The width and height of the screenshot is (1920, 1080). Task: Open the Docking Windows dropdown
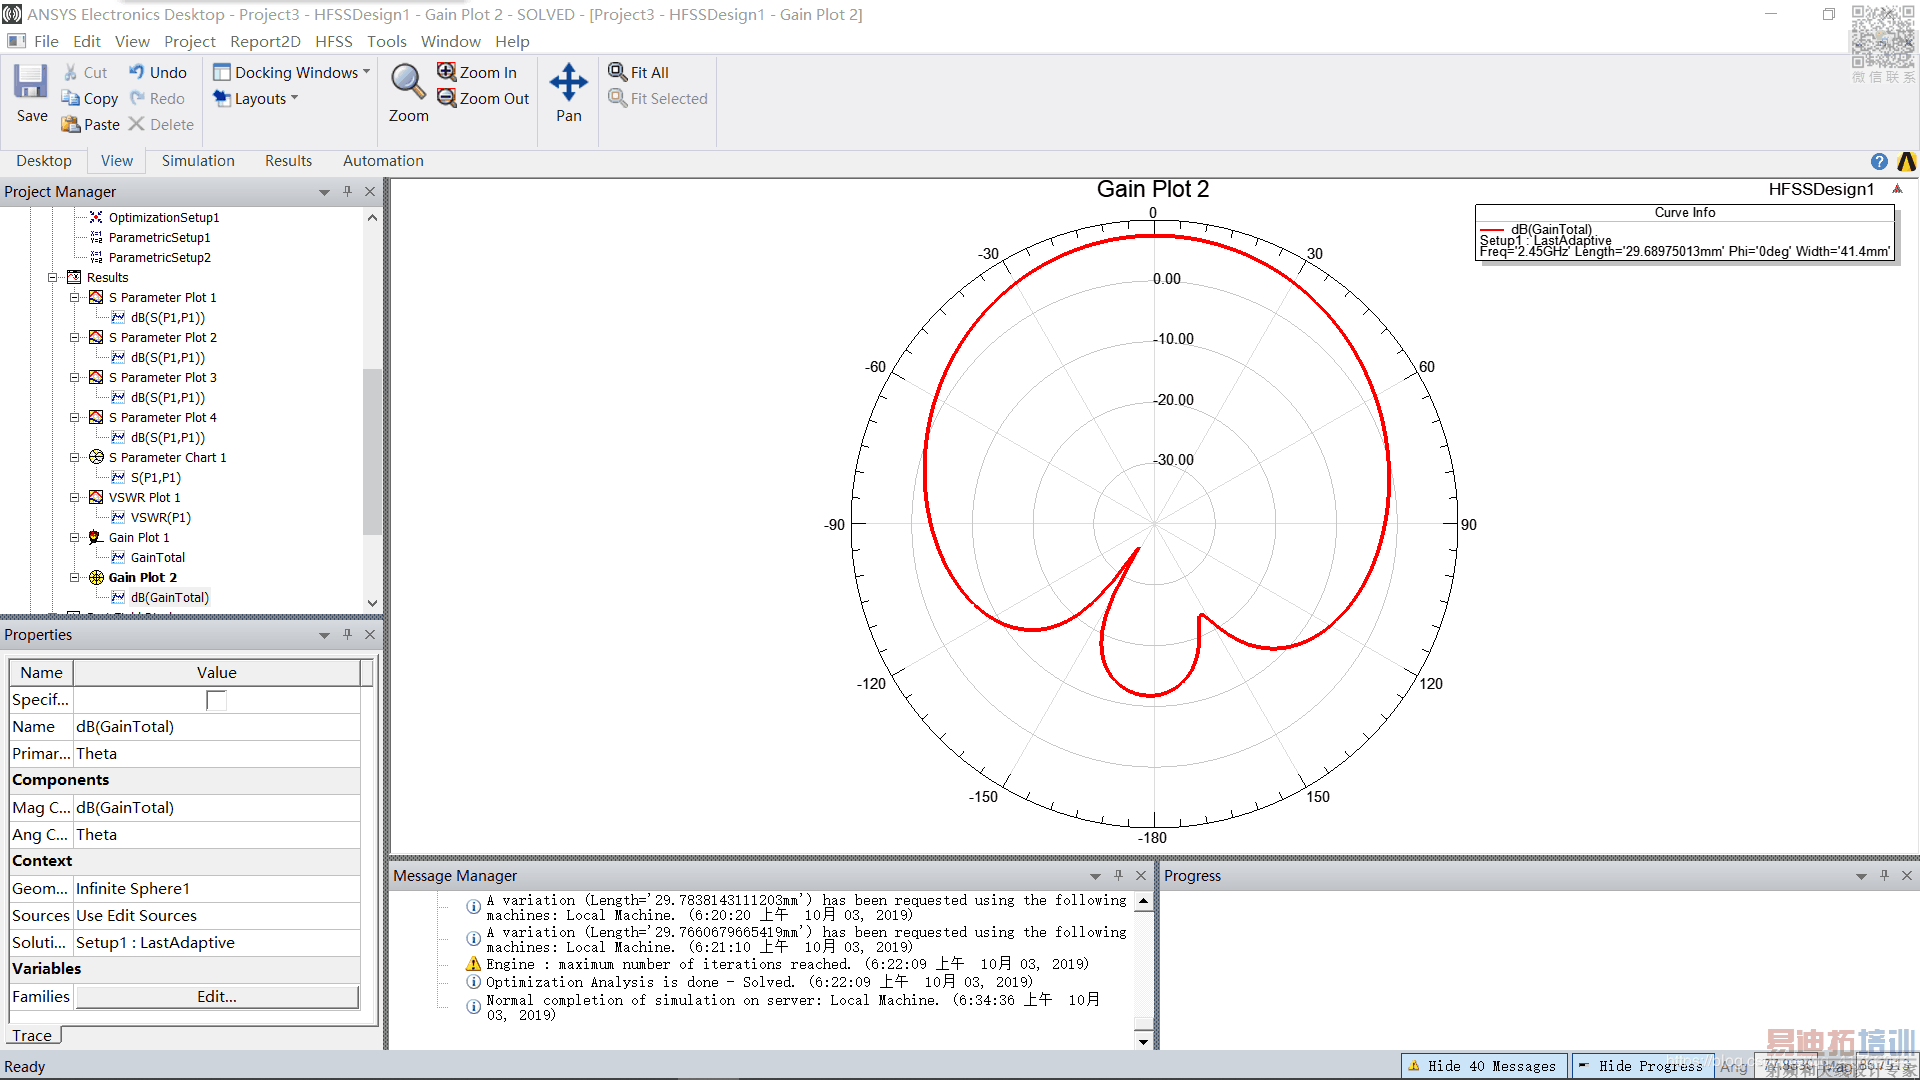click(x=293, y=72)
